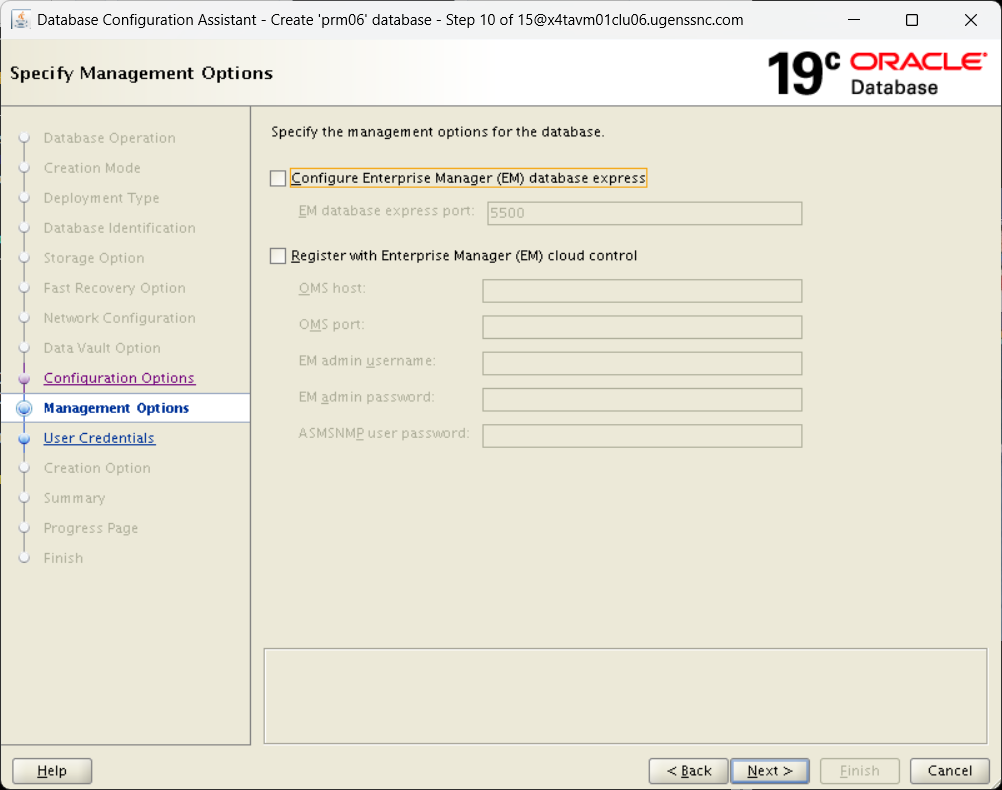Proceed with the Next button
Screen dimensions: 1002x790
coord(770,771)
